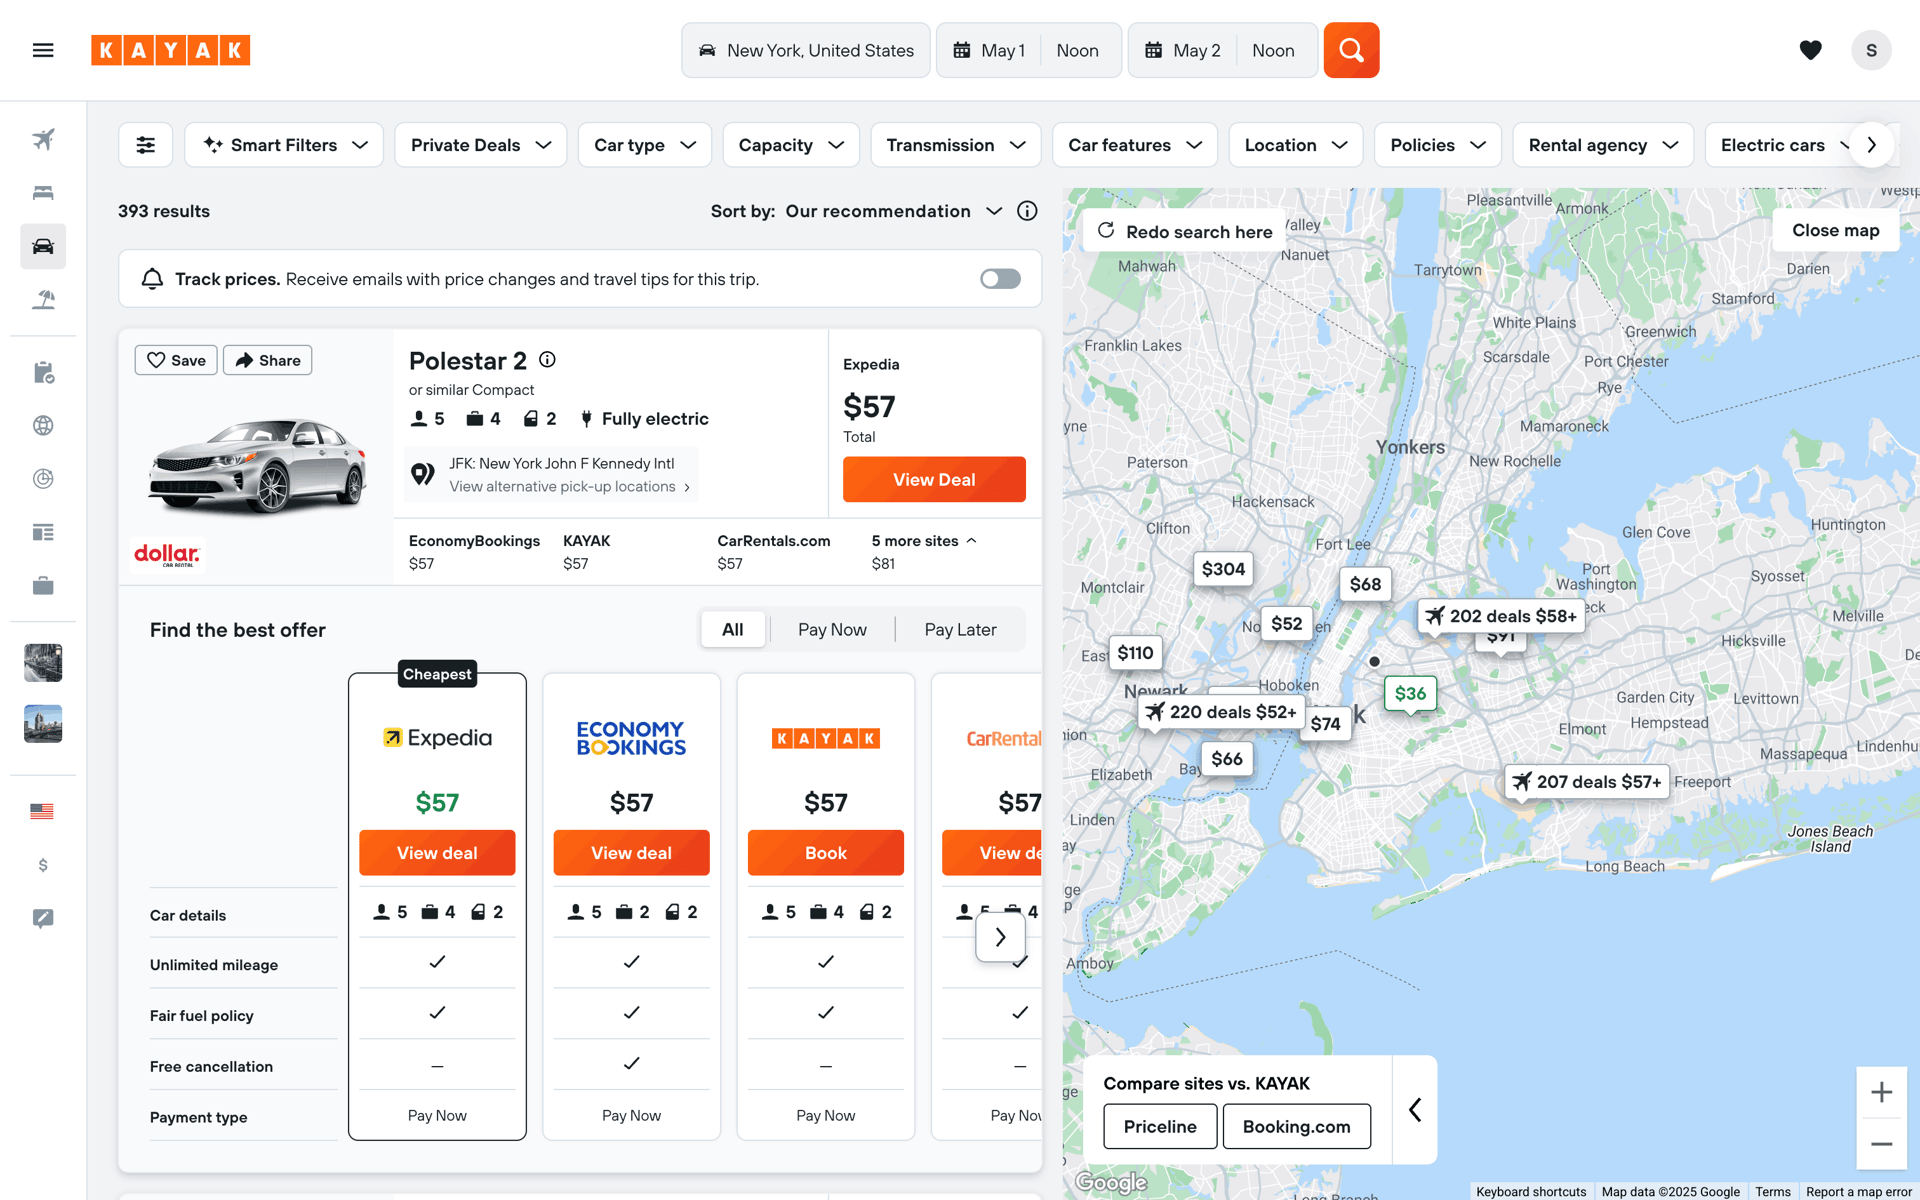
Task: Click the KAYAK logo
Action: click(170, 50)
